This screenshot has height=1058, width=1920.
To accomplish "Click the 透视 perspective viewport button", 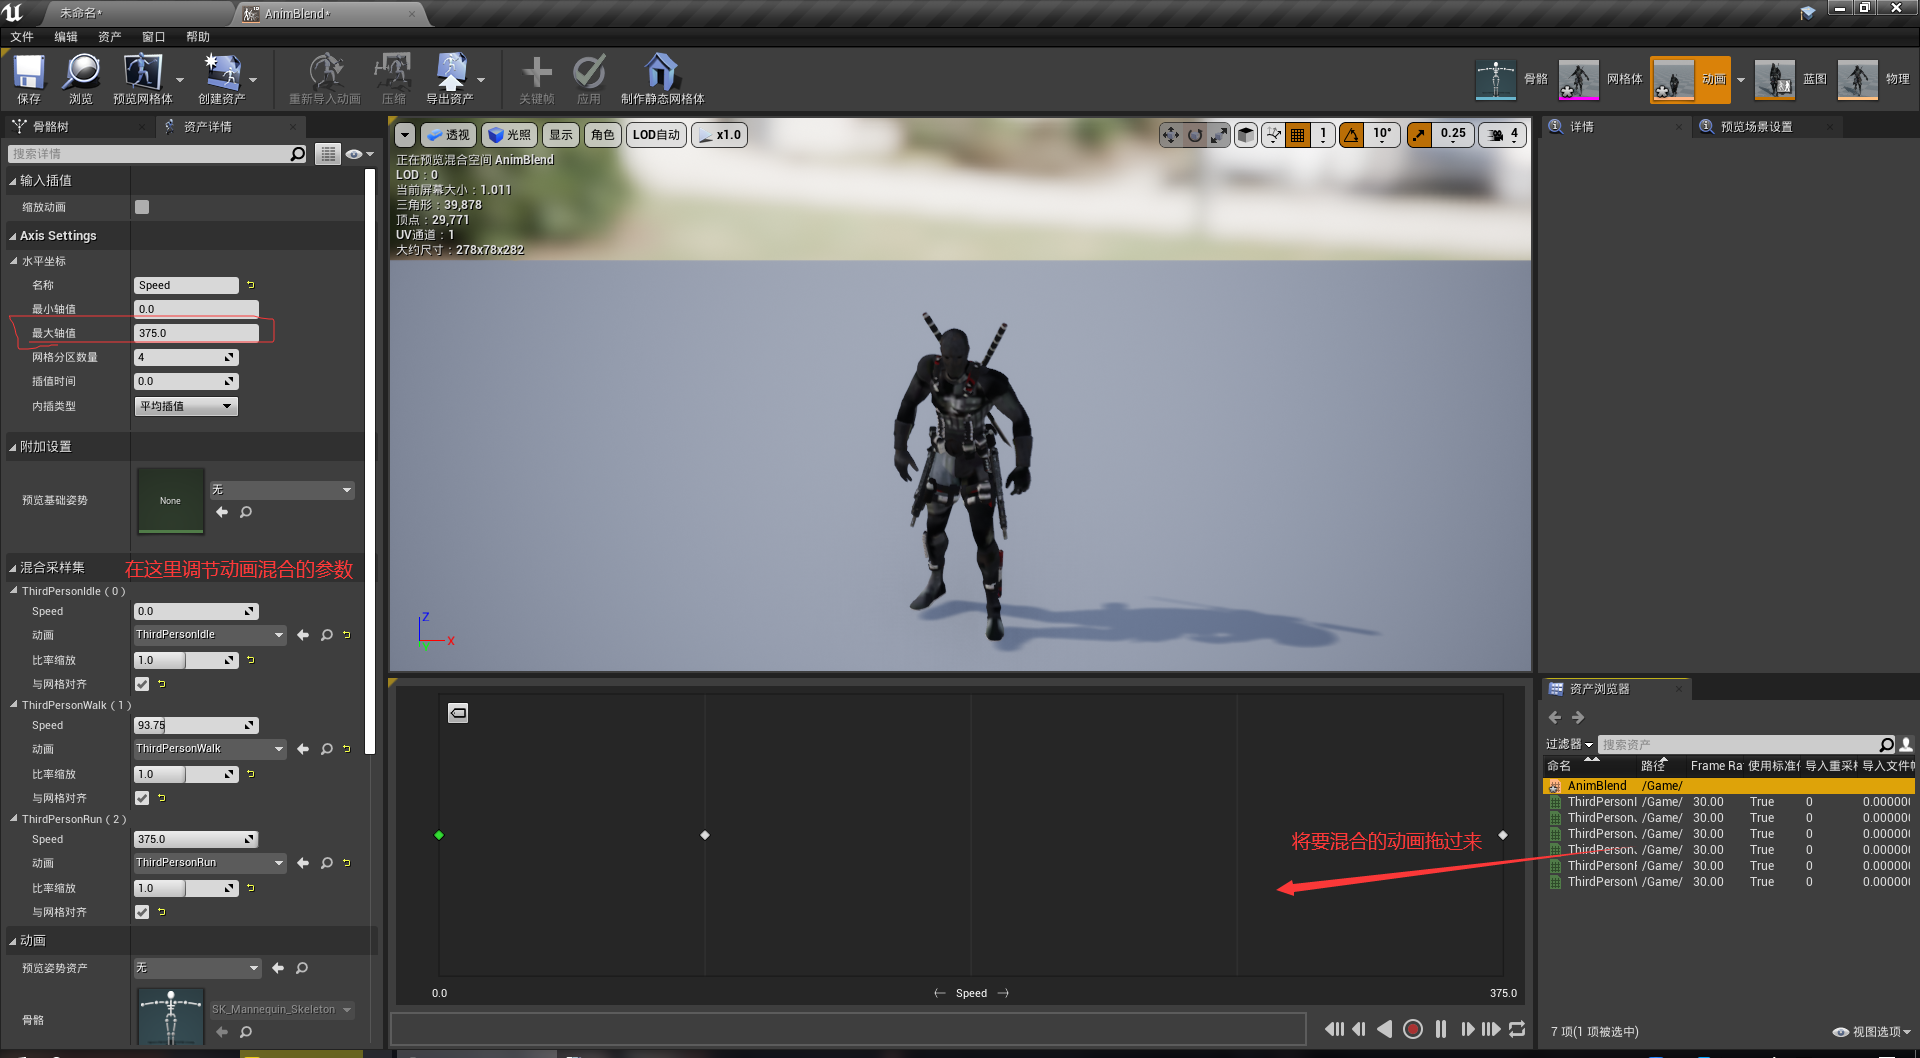I will click(449, 135).
